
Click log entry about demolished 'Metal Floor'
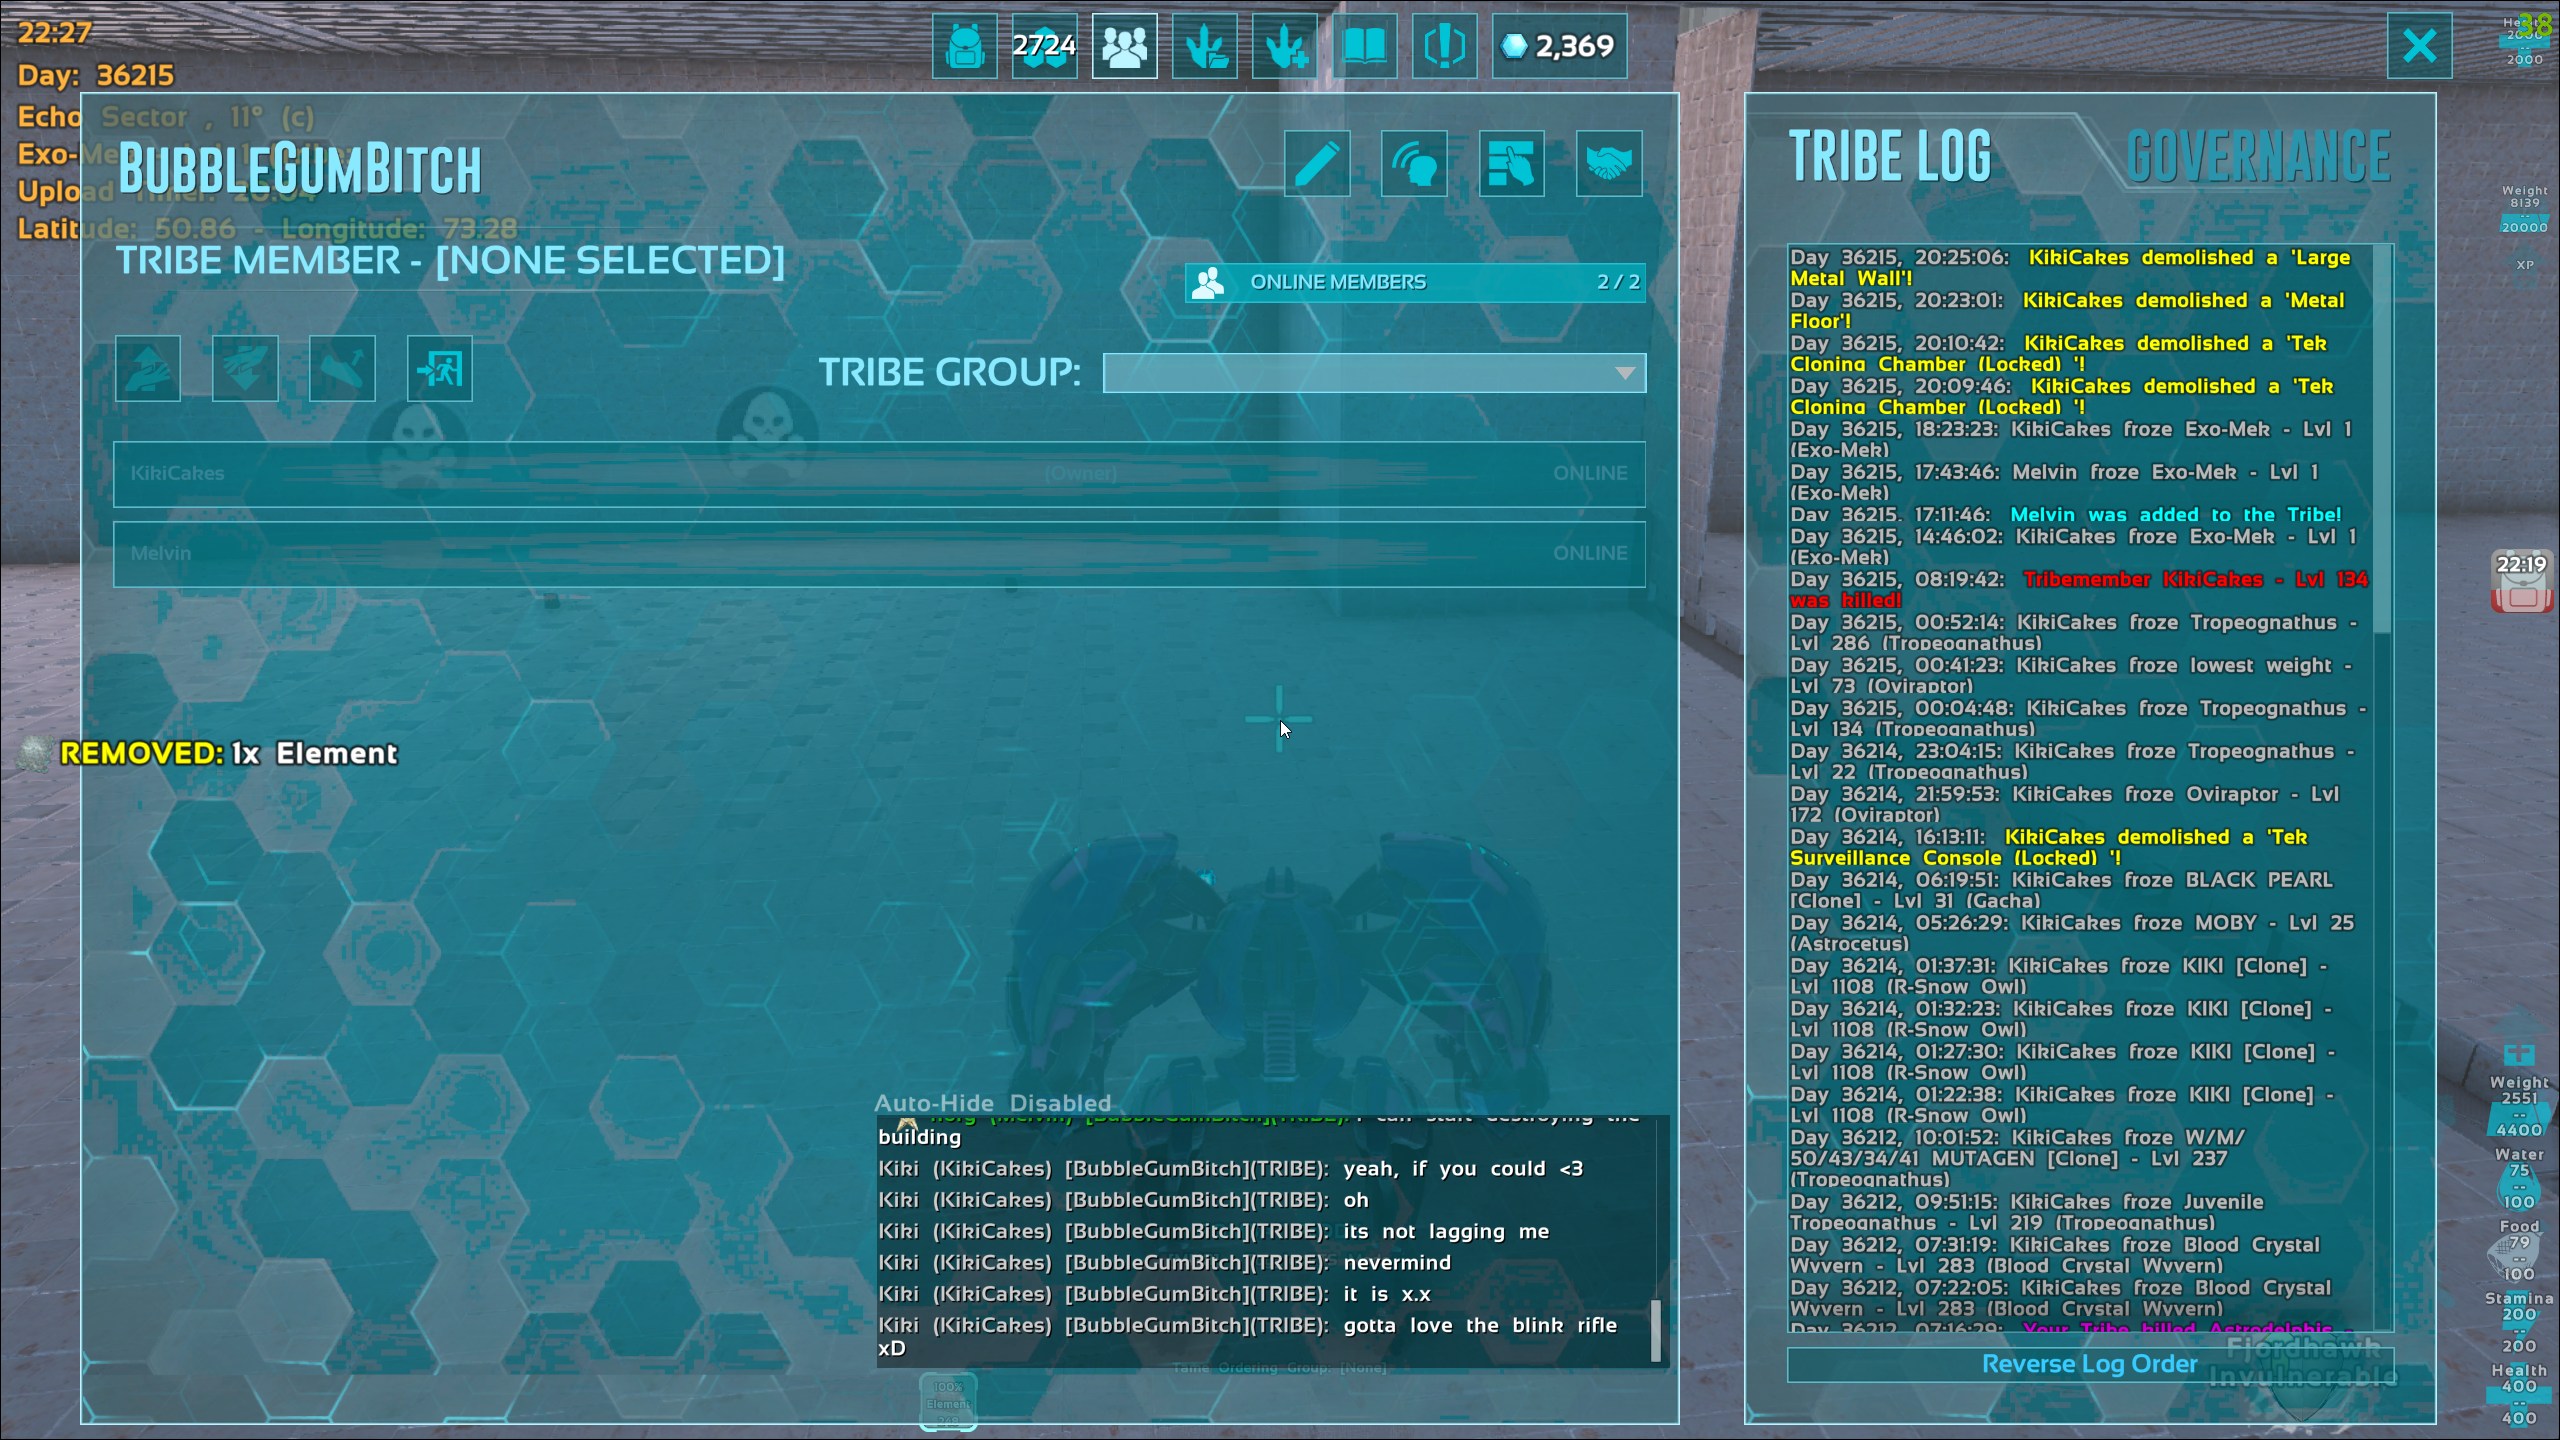pos(2067,311)
